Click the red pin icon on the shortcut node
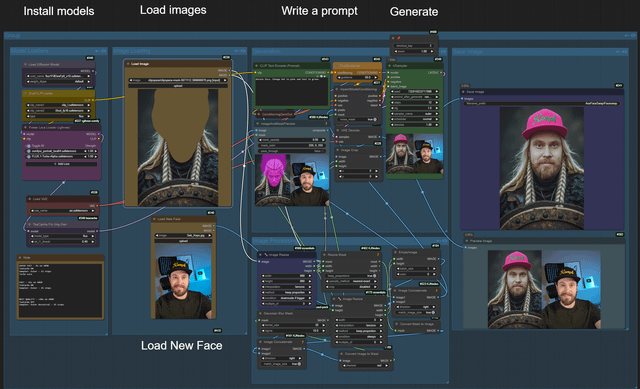The height and width of the screenshot is (389, 640). tap(399, 38)
